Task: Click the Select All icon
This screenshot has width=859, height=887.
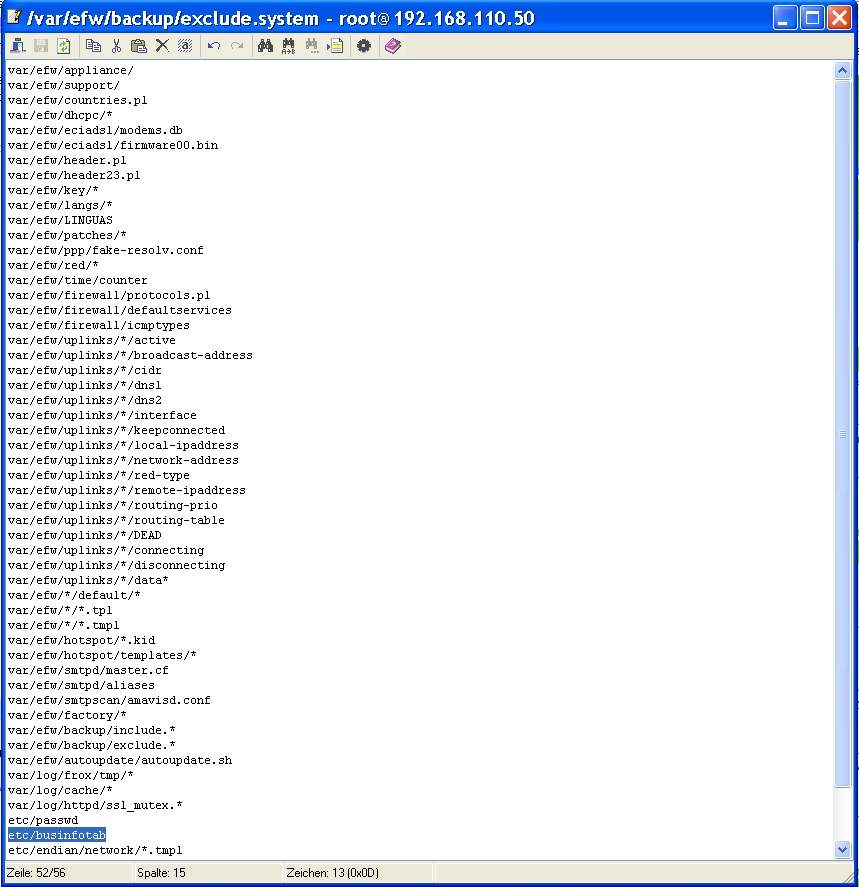Action: click(185, 46)
